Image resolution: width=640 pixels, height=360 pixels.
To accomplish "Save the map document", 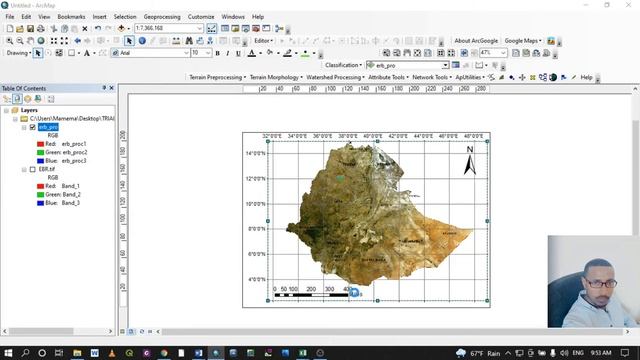I will (30, 29).
